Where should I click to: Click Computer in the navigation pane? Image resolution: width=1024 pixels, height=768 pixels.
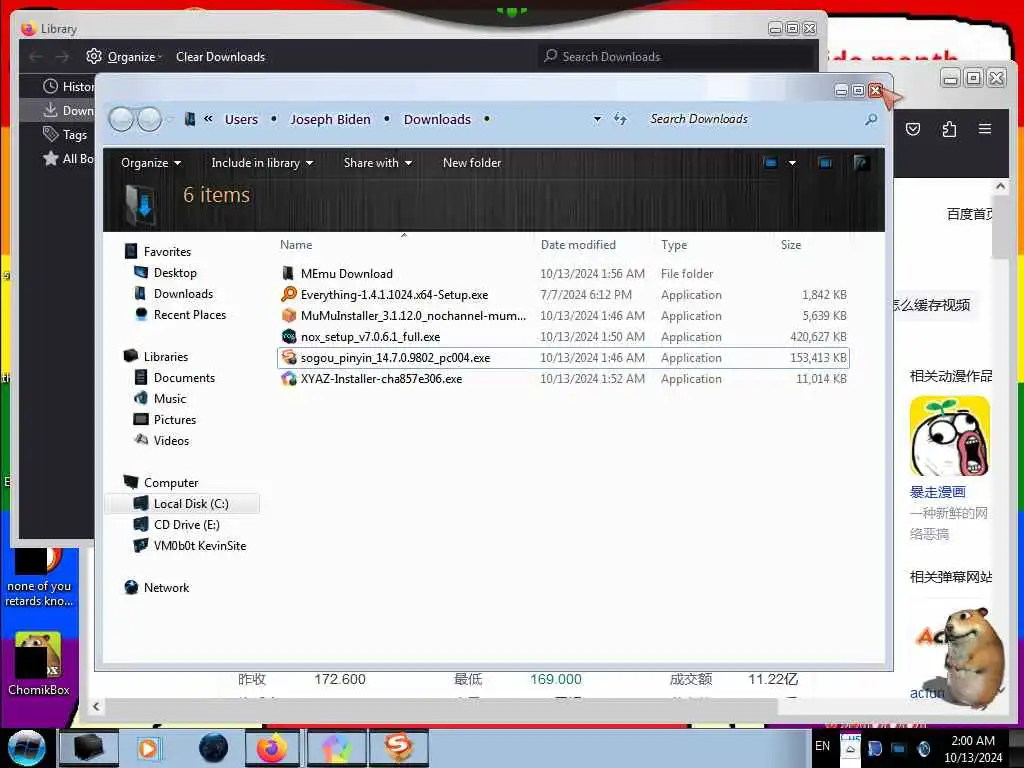tap(171, 483)
